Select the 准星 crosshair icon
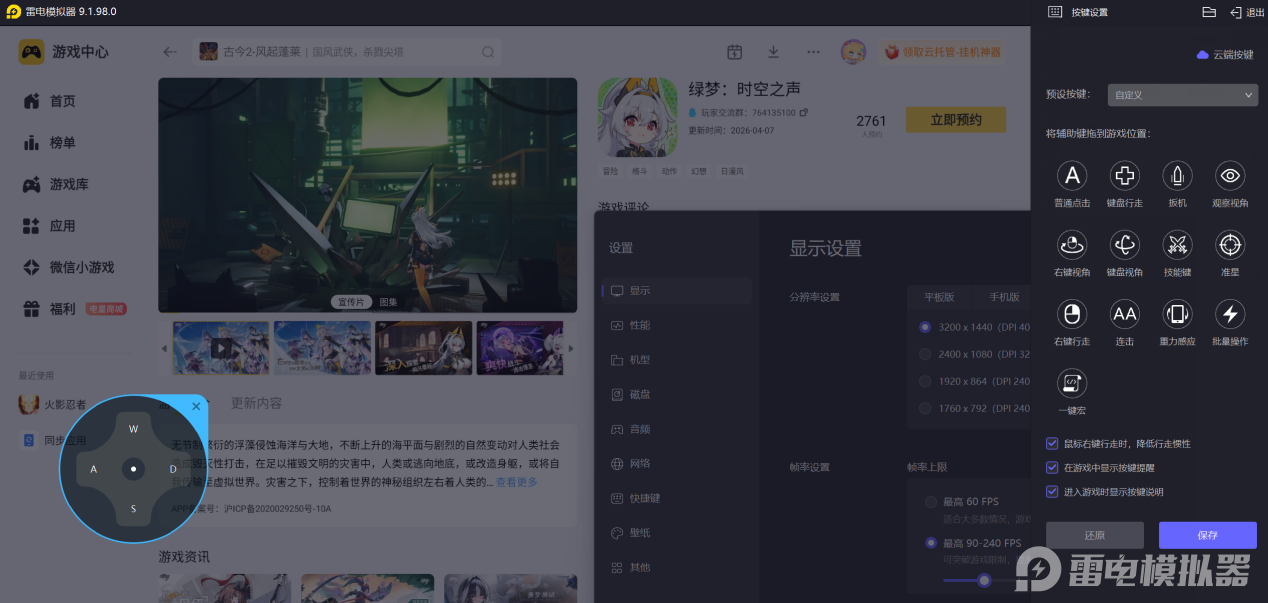This screenshot has width=1268, height=603. tap(1230, 244)
